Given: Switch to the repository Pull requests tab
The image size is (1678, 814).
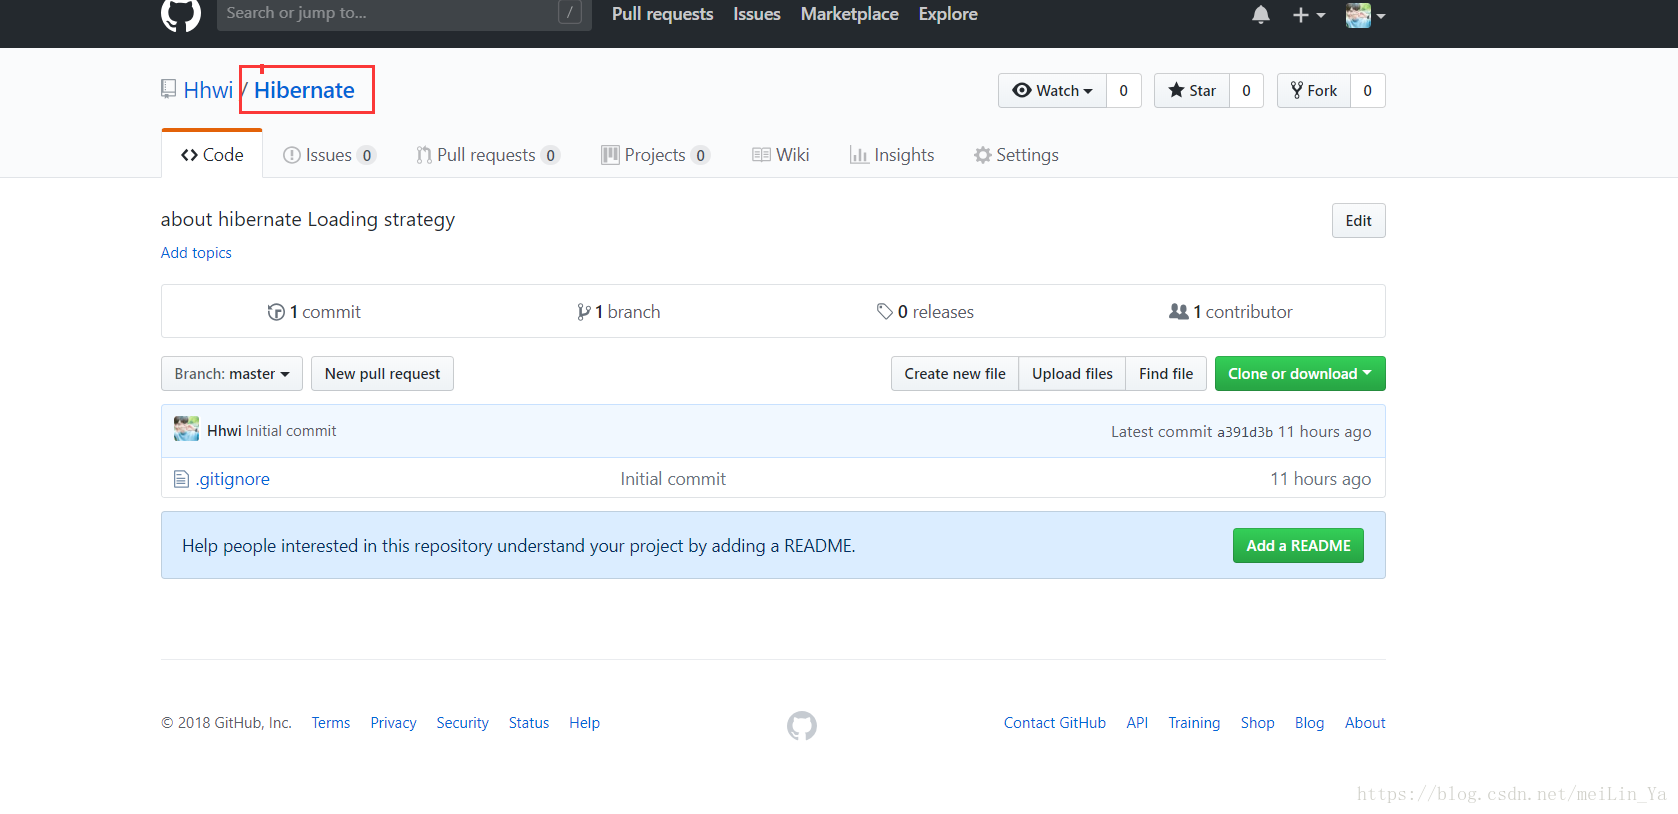Looking at the screenshot, I should (488, 155).
